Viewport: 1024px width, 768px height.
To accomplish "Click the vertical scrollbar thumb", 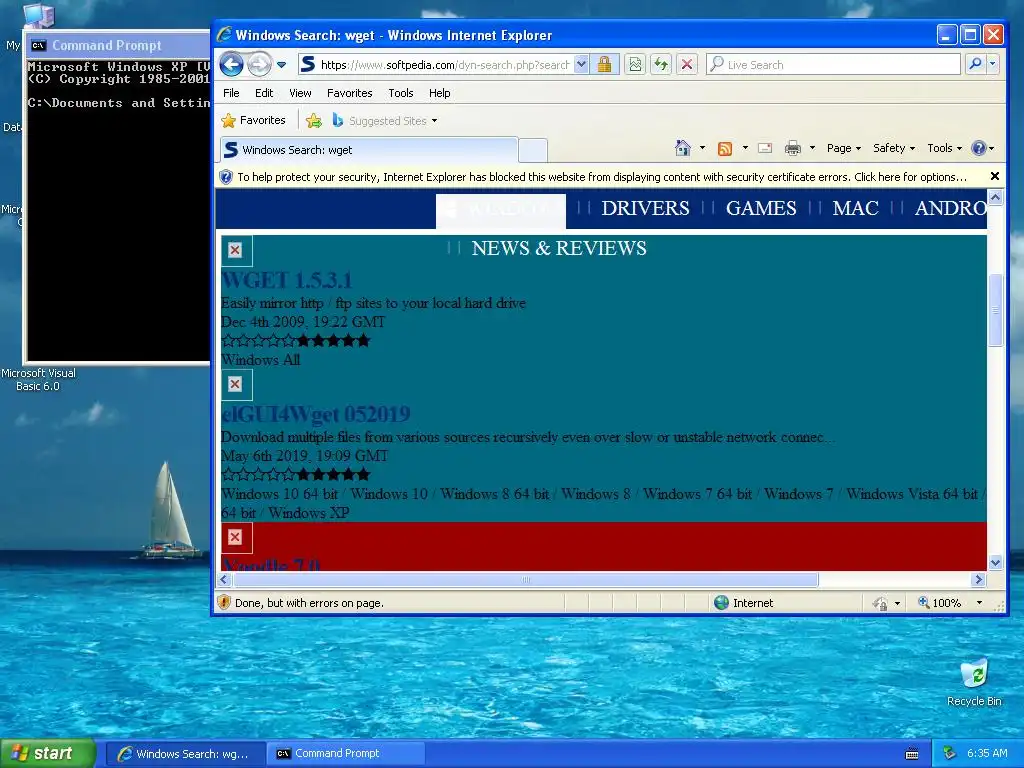I will tap(995, 311).
